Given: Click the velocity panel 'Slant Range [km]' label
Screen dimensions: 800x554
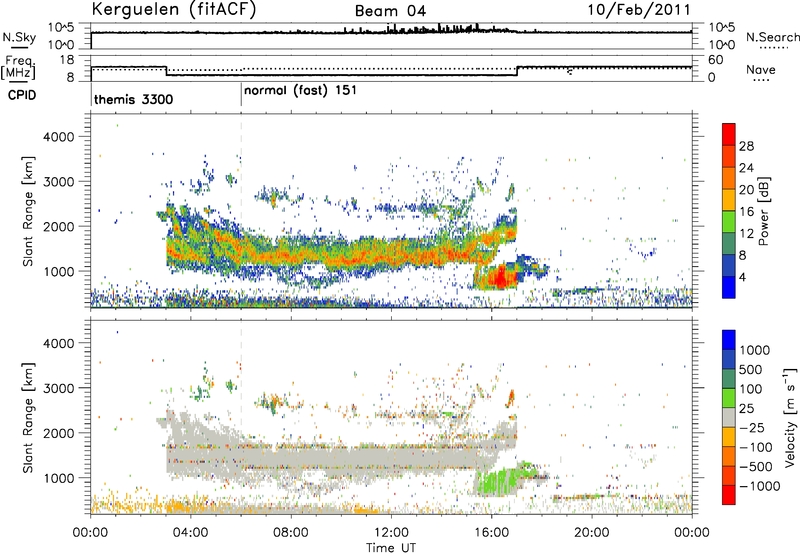Looking at the screenshot, I should tap(28, 418).
